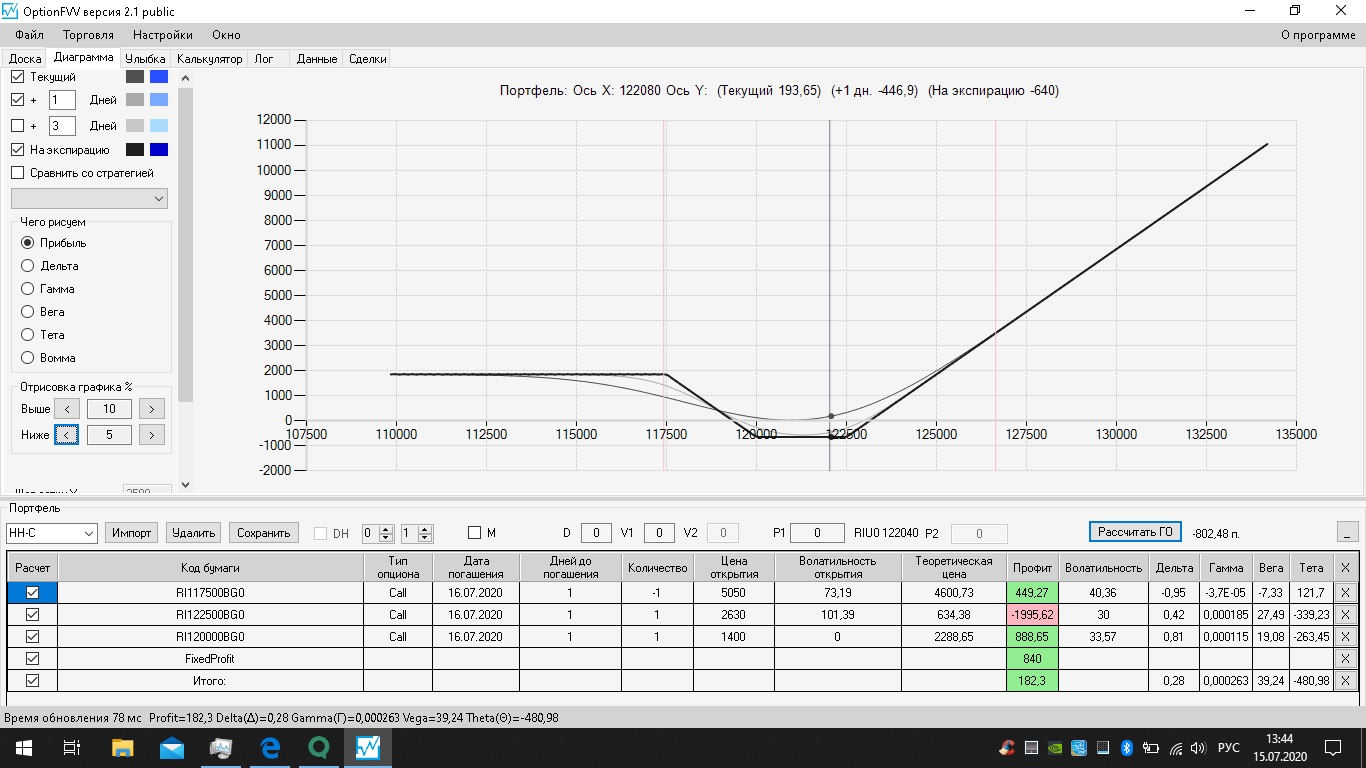The image size is (1366, 768).
Task: Toggle the M checkbox in portfolio toolbar
Action: click(x=475, y=533)
